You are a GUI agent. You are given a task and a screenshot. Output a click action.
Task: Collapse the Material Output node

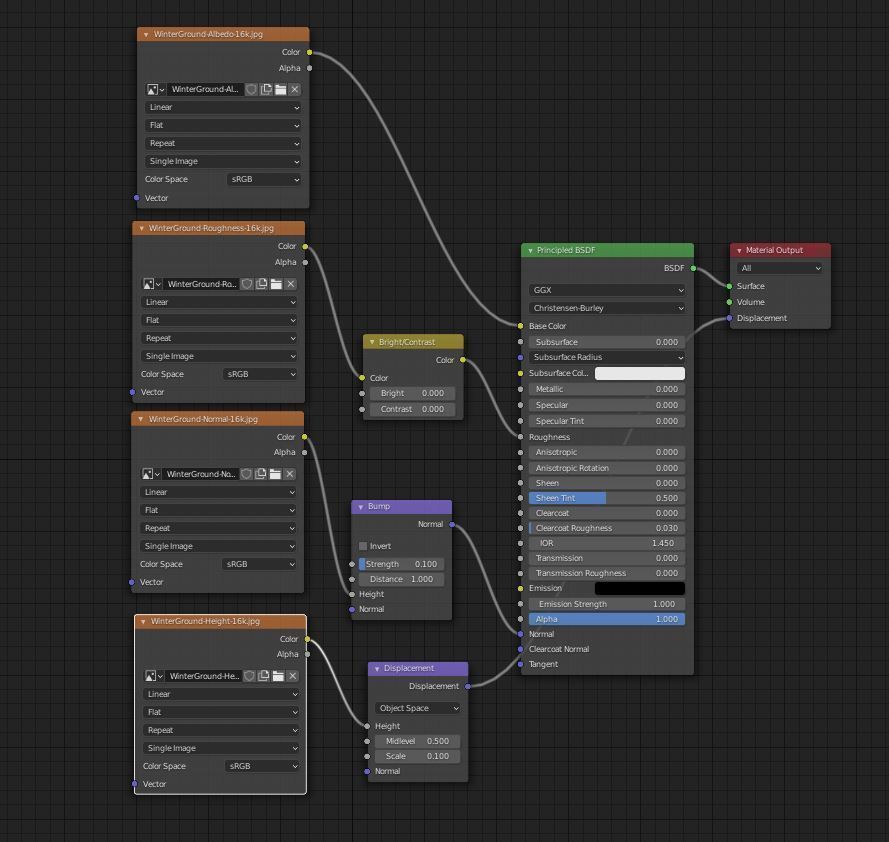pos(739,251)
